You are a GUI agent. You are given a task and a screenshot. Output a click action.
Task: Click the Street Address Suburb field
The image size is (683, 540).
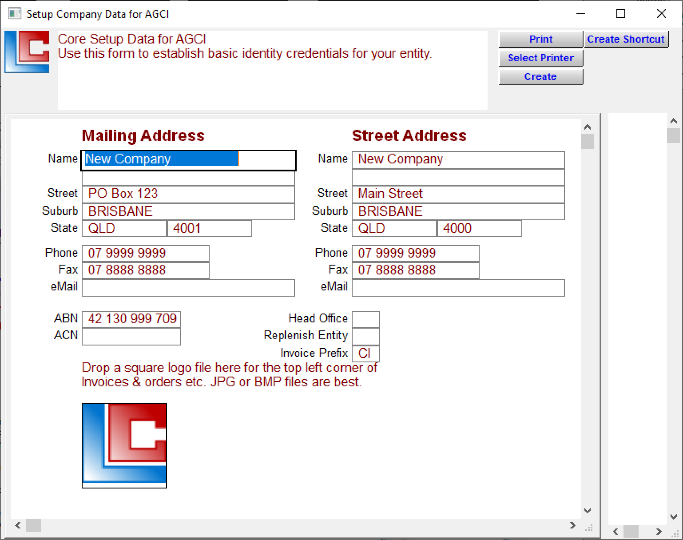point(458,212)
